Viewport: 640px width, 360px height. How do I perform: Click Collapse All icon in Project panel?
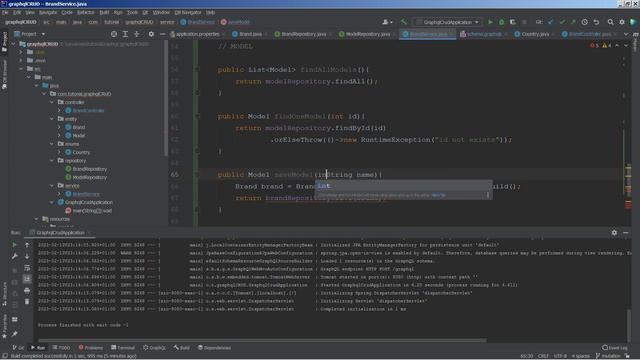coord(137,34)
